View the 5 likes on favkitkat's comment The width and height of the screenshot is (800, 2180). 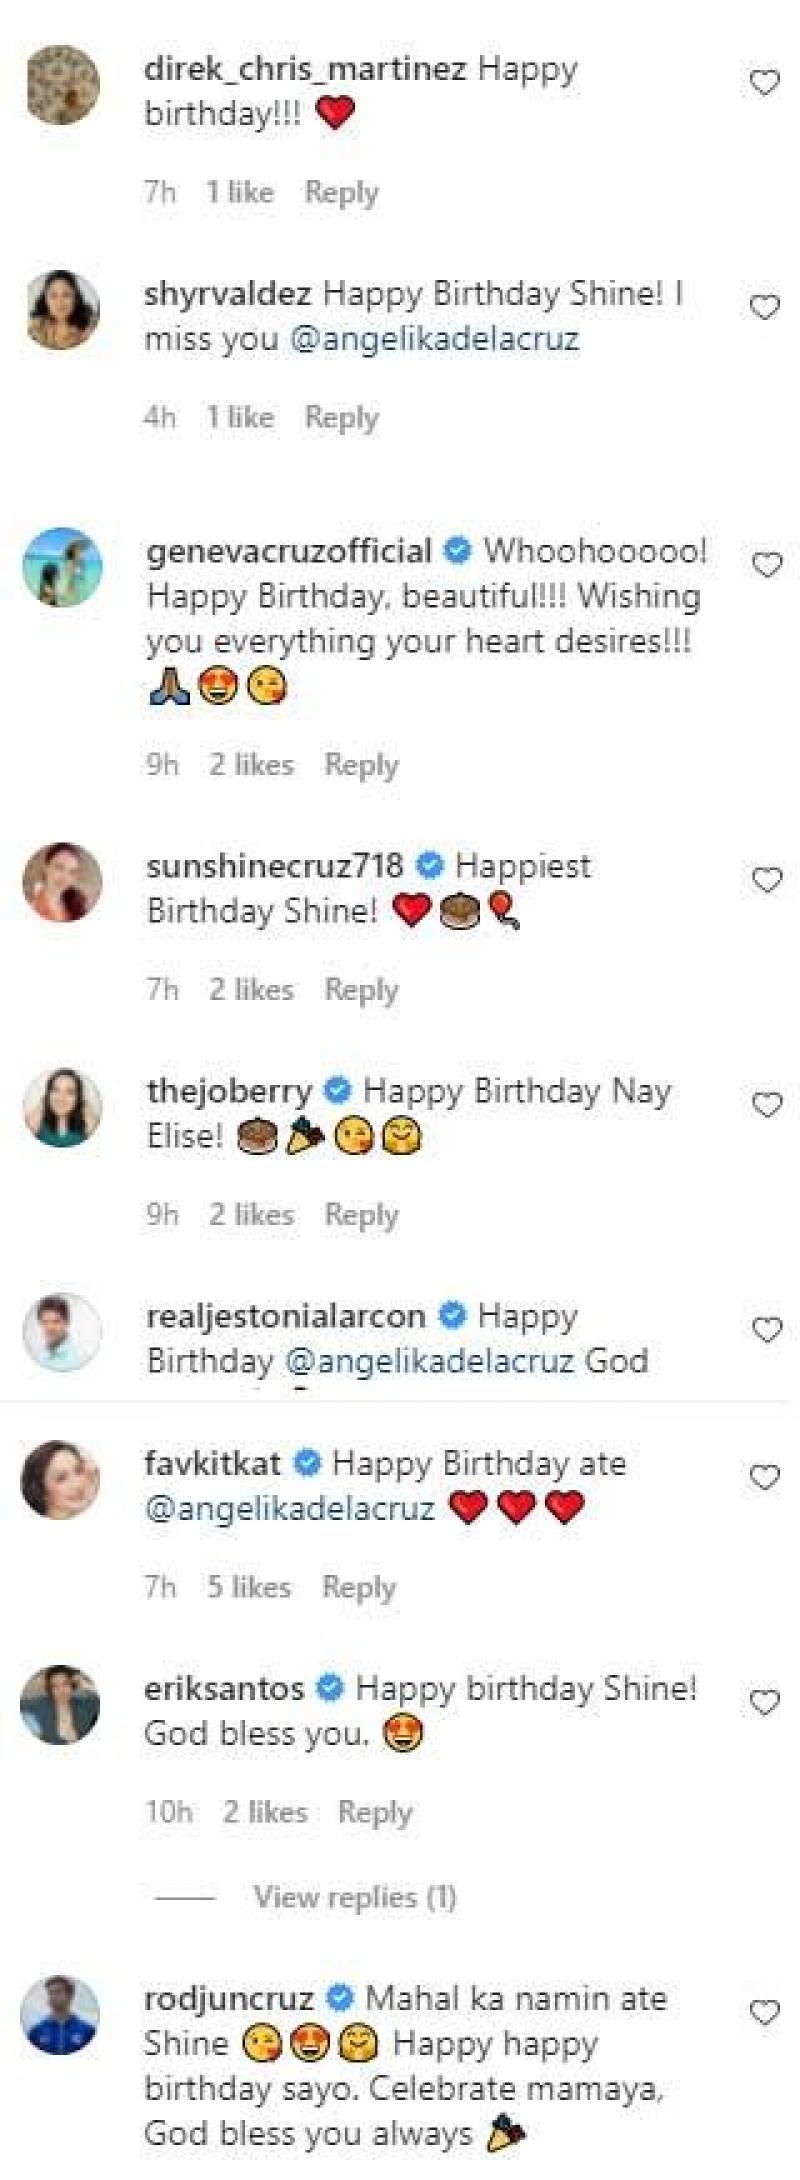pos(248,1587)
